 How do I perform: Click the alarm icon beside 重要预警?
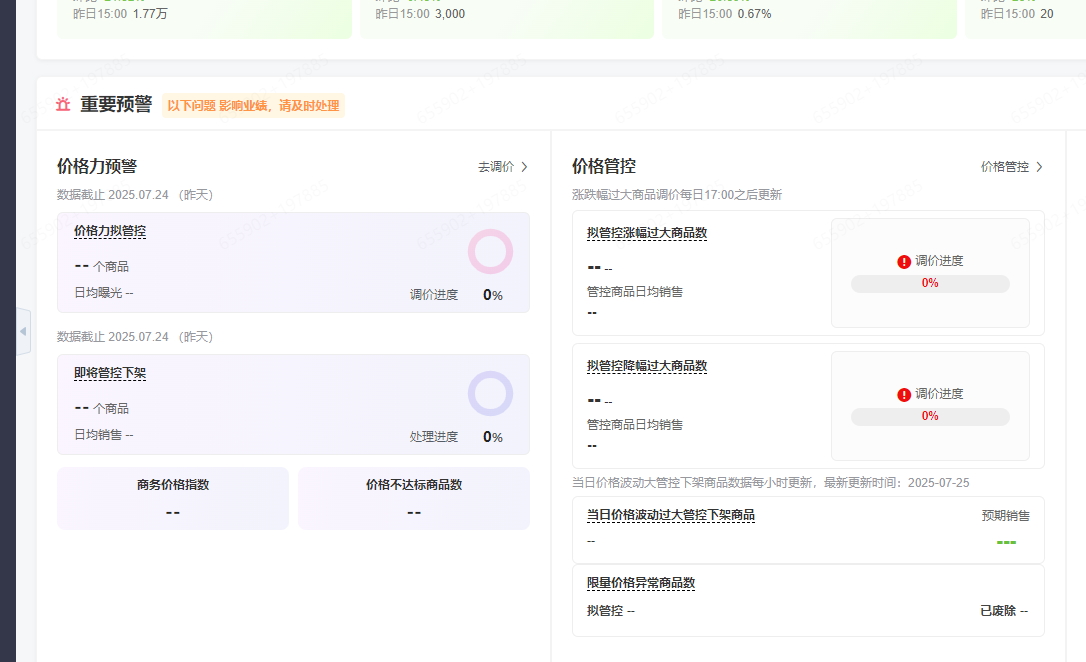pos(63,105)
